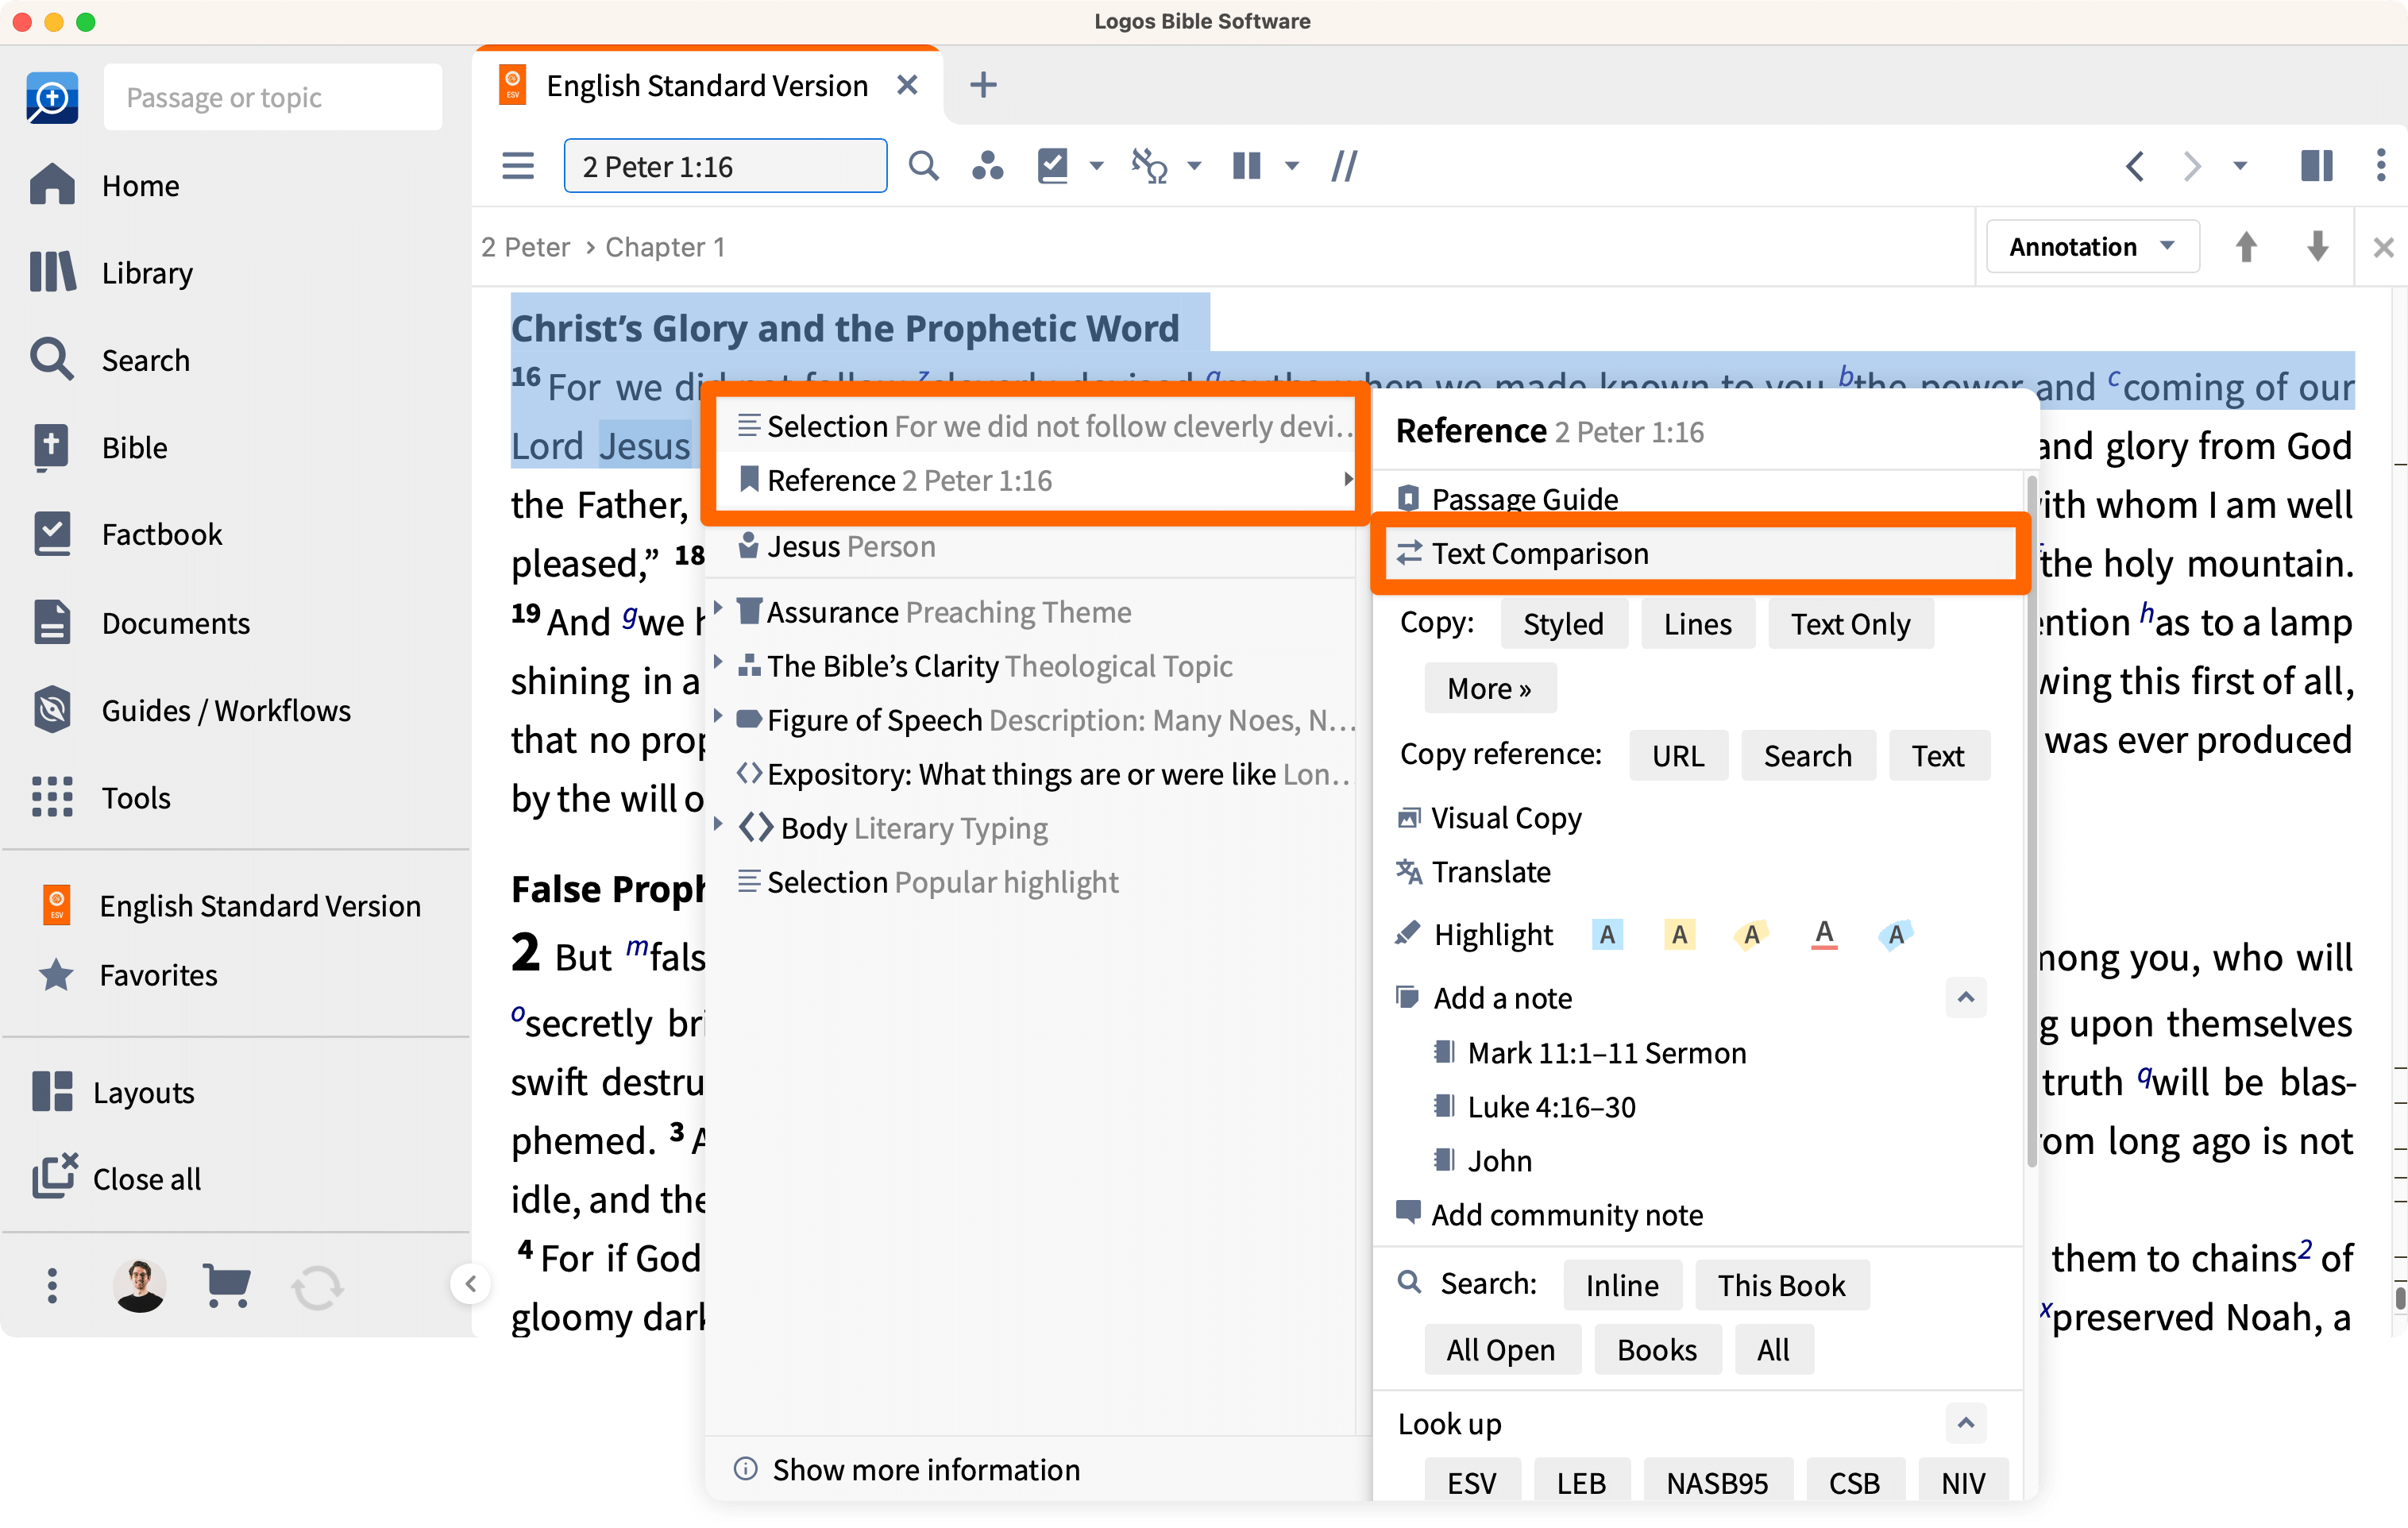Open the Annotation dropdown
2408x1528 pixels.
pyautogui.click(x=2092, y=246)
